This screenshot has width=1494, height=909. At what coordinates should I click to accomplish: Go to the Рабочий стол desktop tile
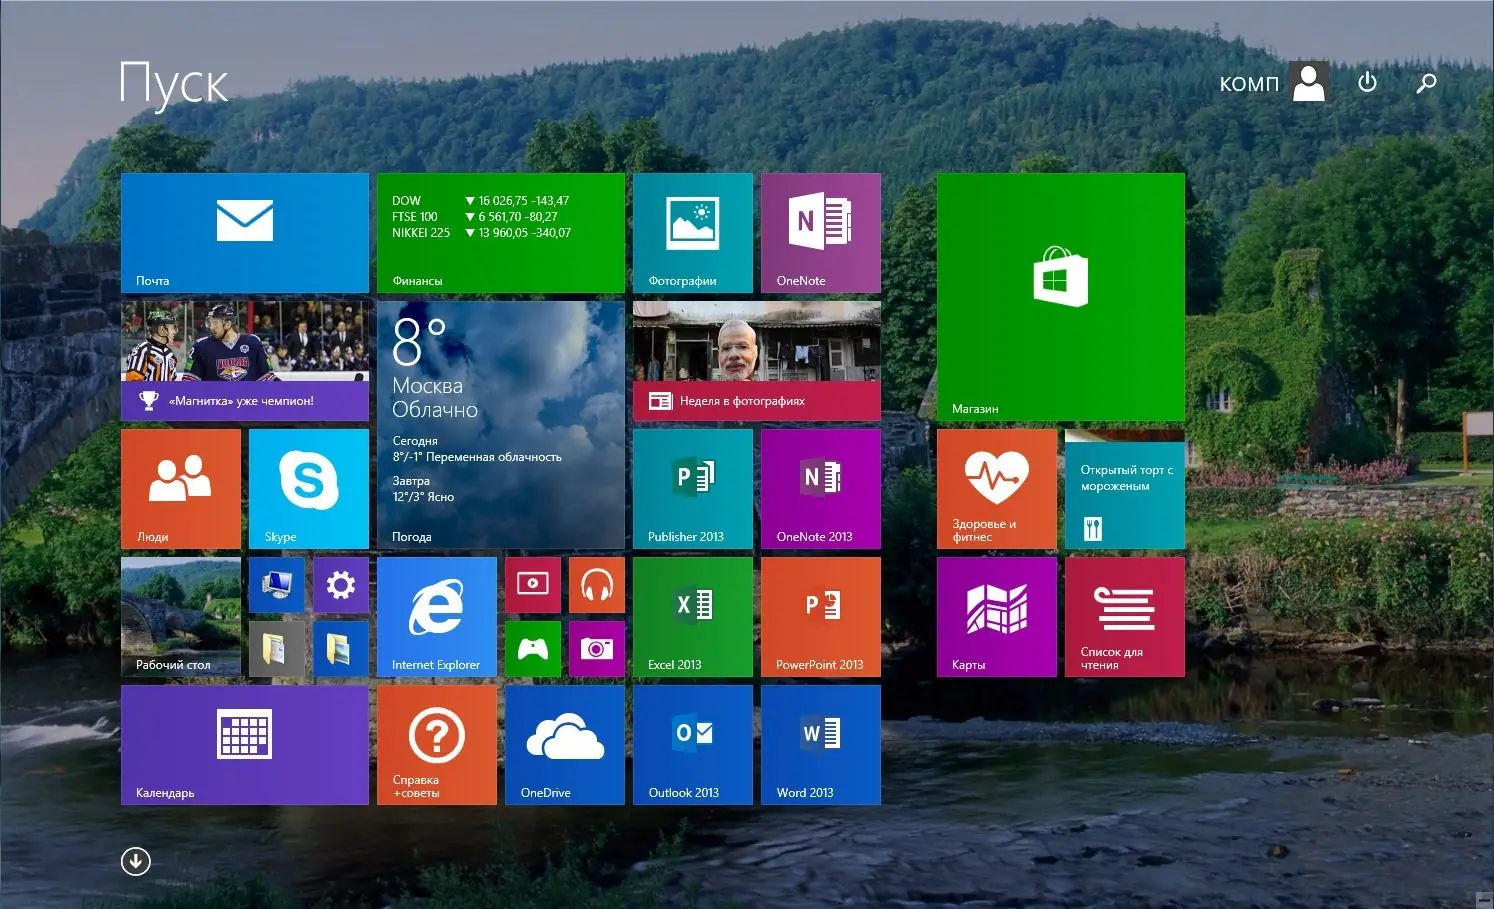(181, 617)
